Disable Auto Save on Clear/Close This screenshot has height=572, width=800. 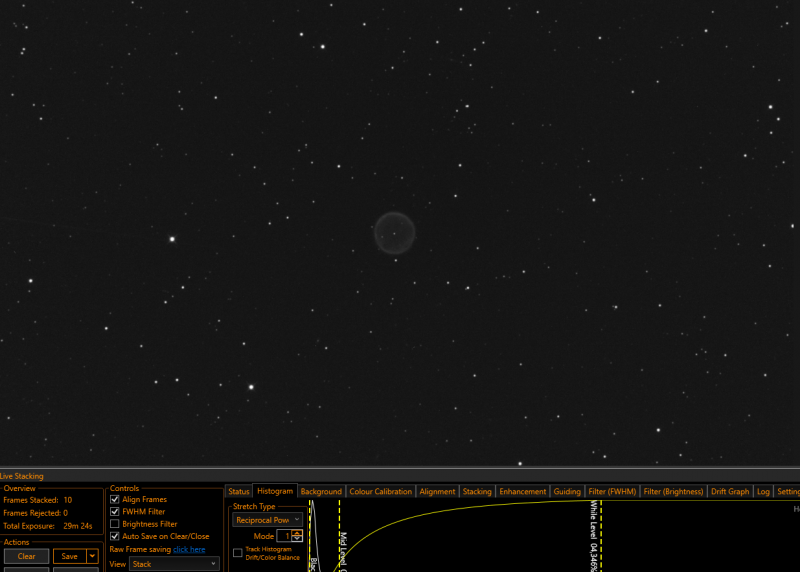[x=115, y=536]
